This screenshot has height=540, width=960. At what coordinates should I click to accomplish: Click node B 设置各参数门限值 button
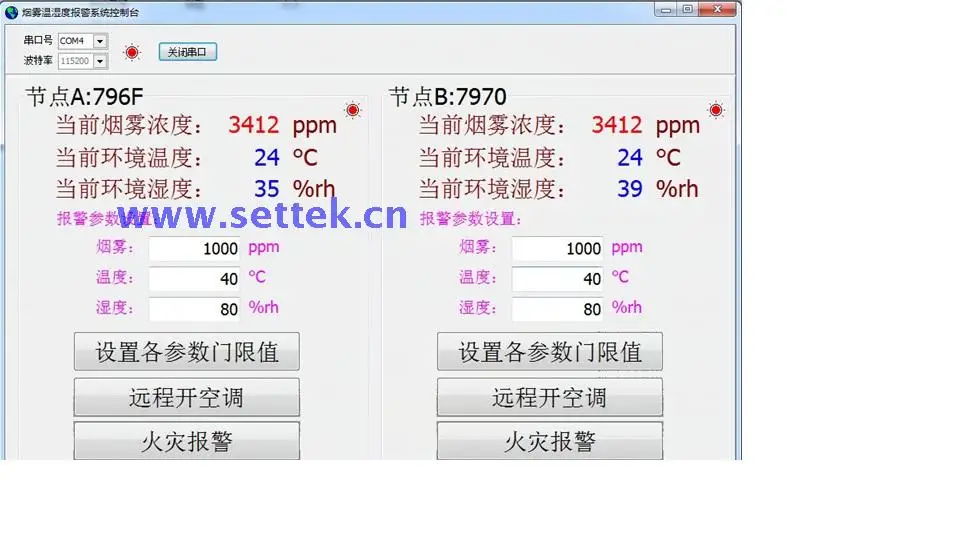pyautogui.click(x=550, y=351)
